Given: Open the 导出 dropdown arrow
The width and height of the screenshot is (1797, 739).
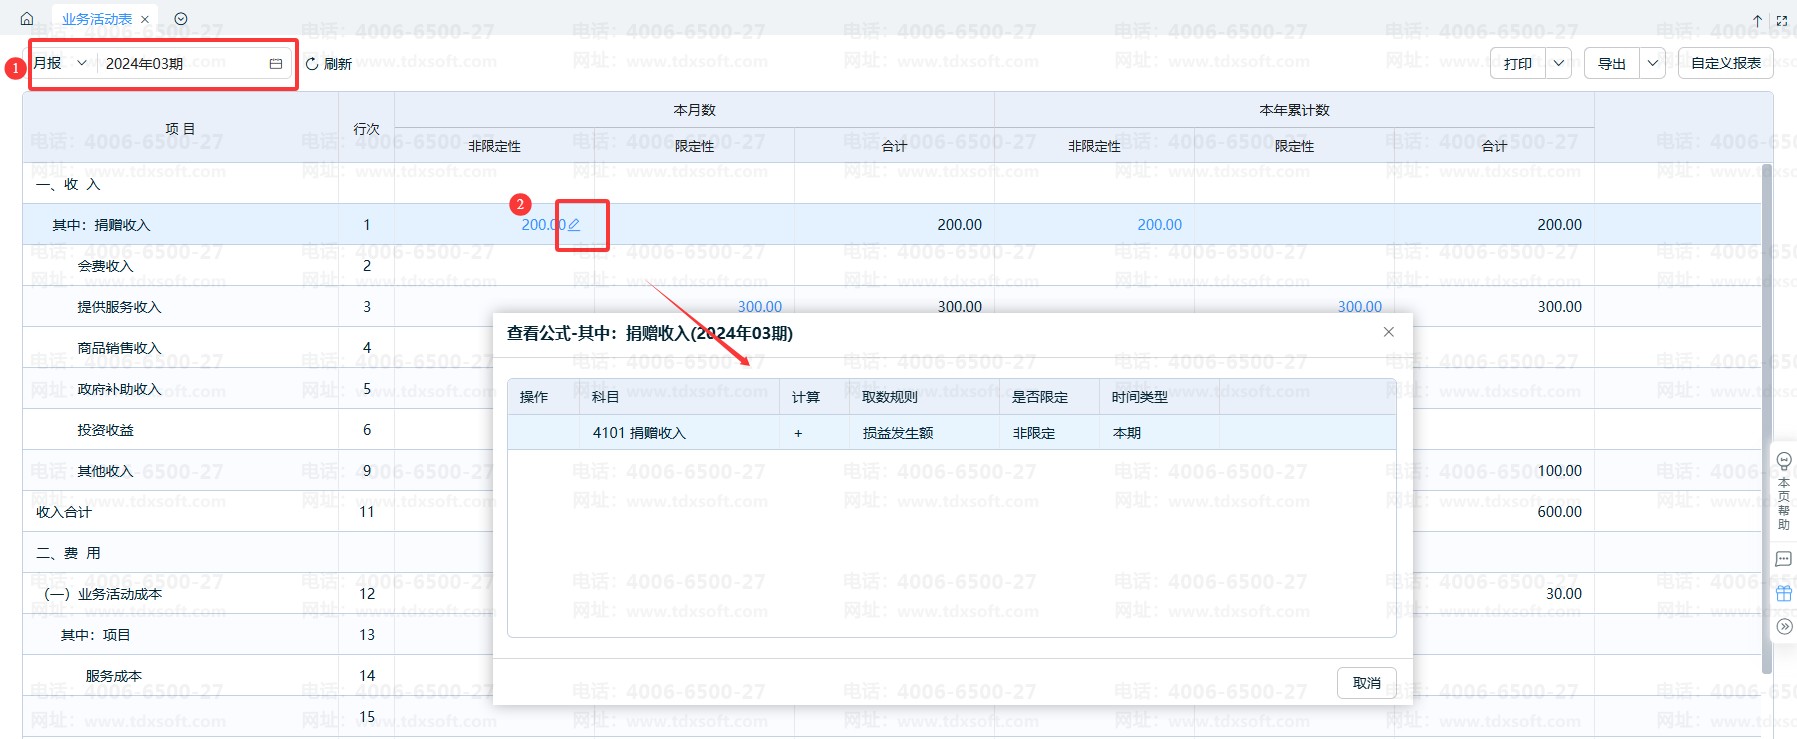Looking at the screenshot, I should click(x=1653, y=64).
